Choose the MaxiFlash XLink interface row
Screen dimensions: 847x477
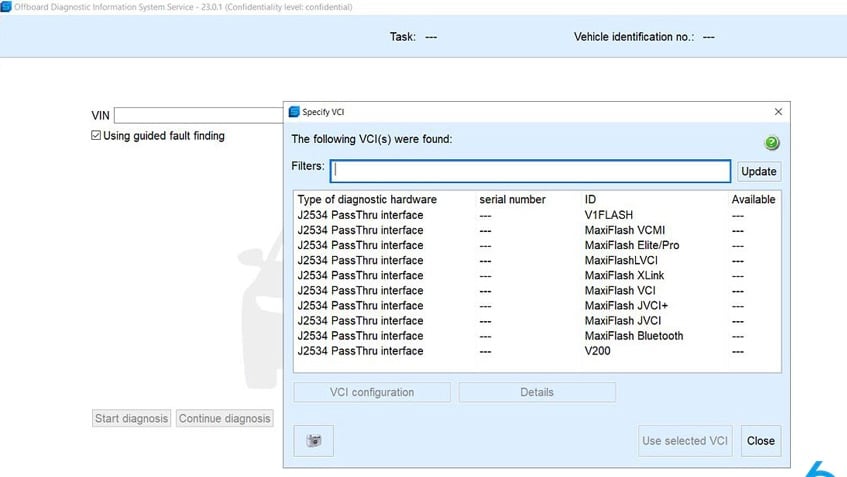[536, 275]
